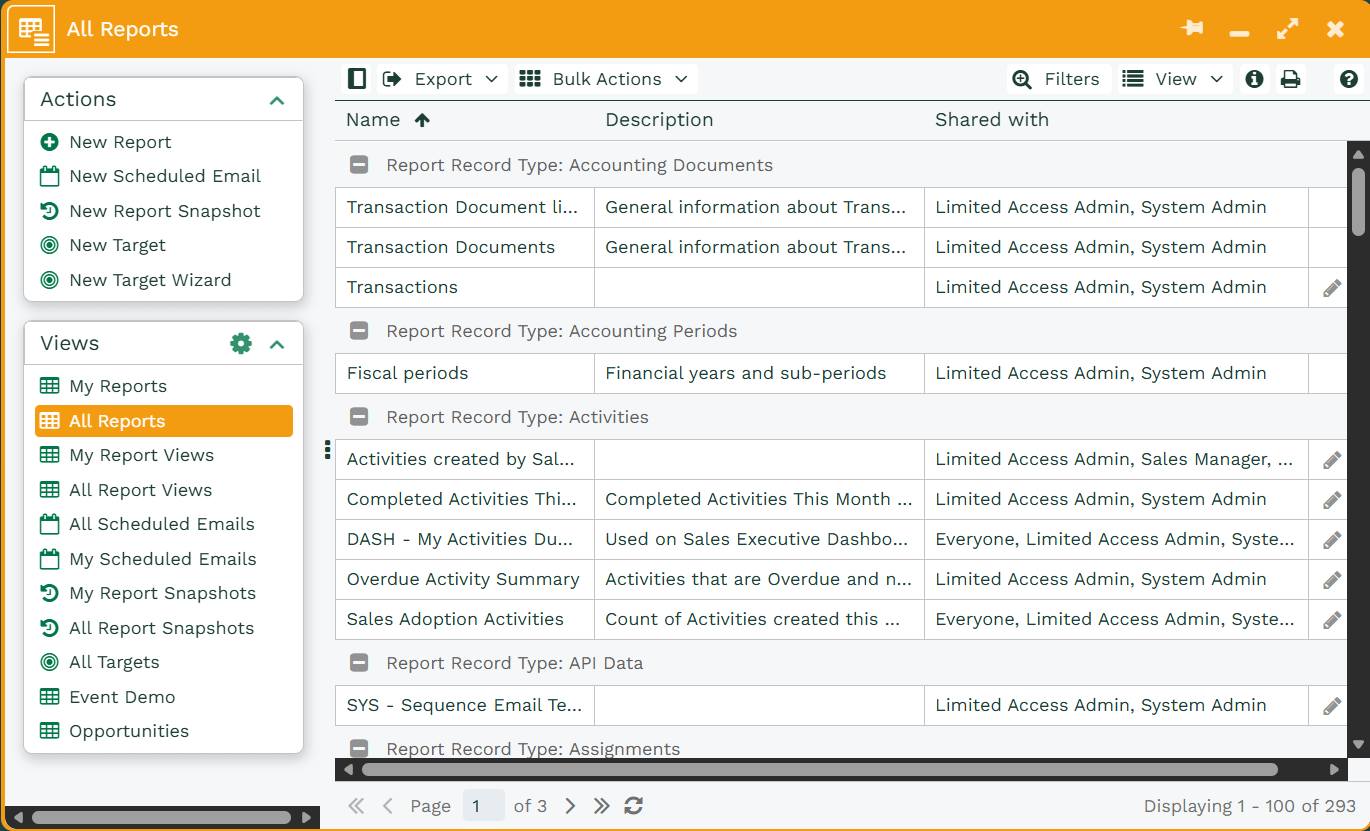Viewport: 1370px width, 831px height.
Task: Click the page number input field
Action: (x=483, y=806)
